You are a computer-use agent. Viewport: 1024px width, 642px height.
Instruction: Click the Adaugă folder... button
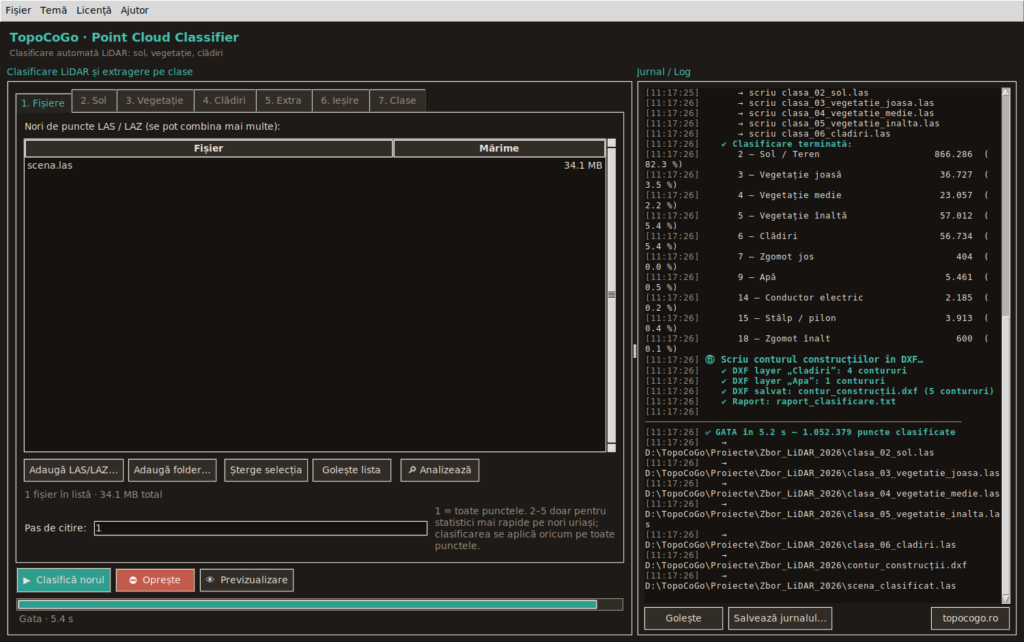[x=172, y=470]
